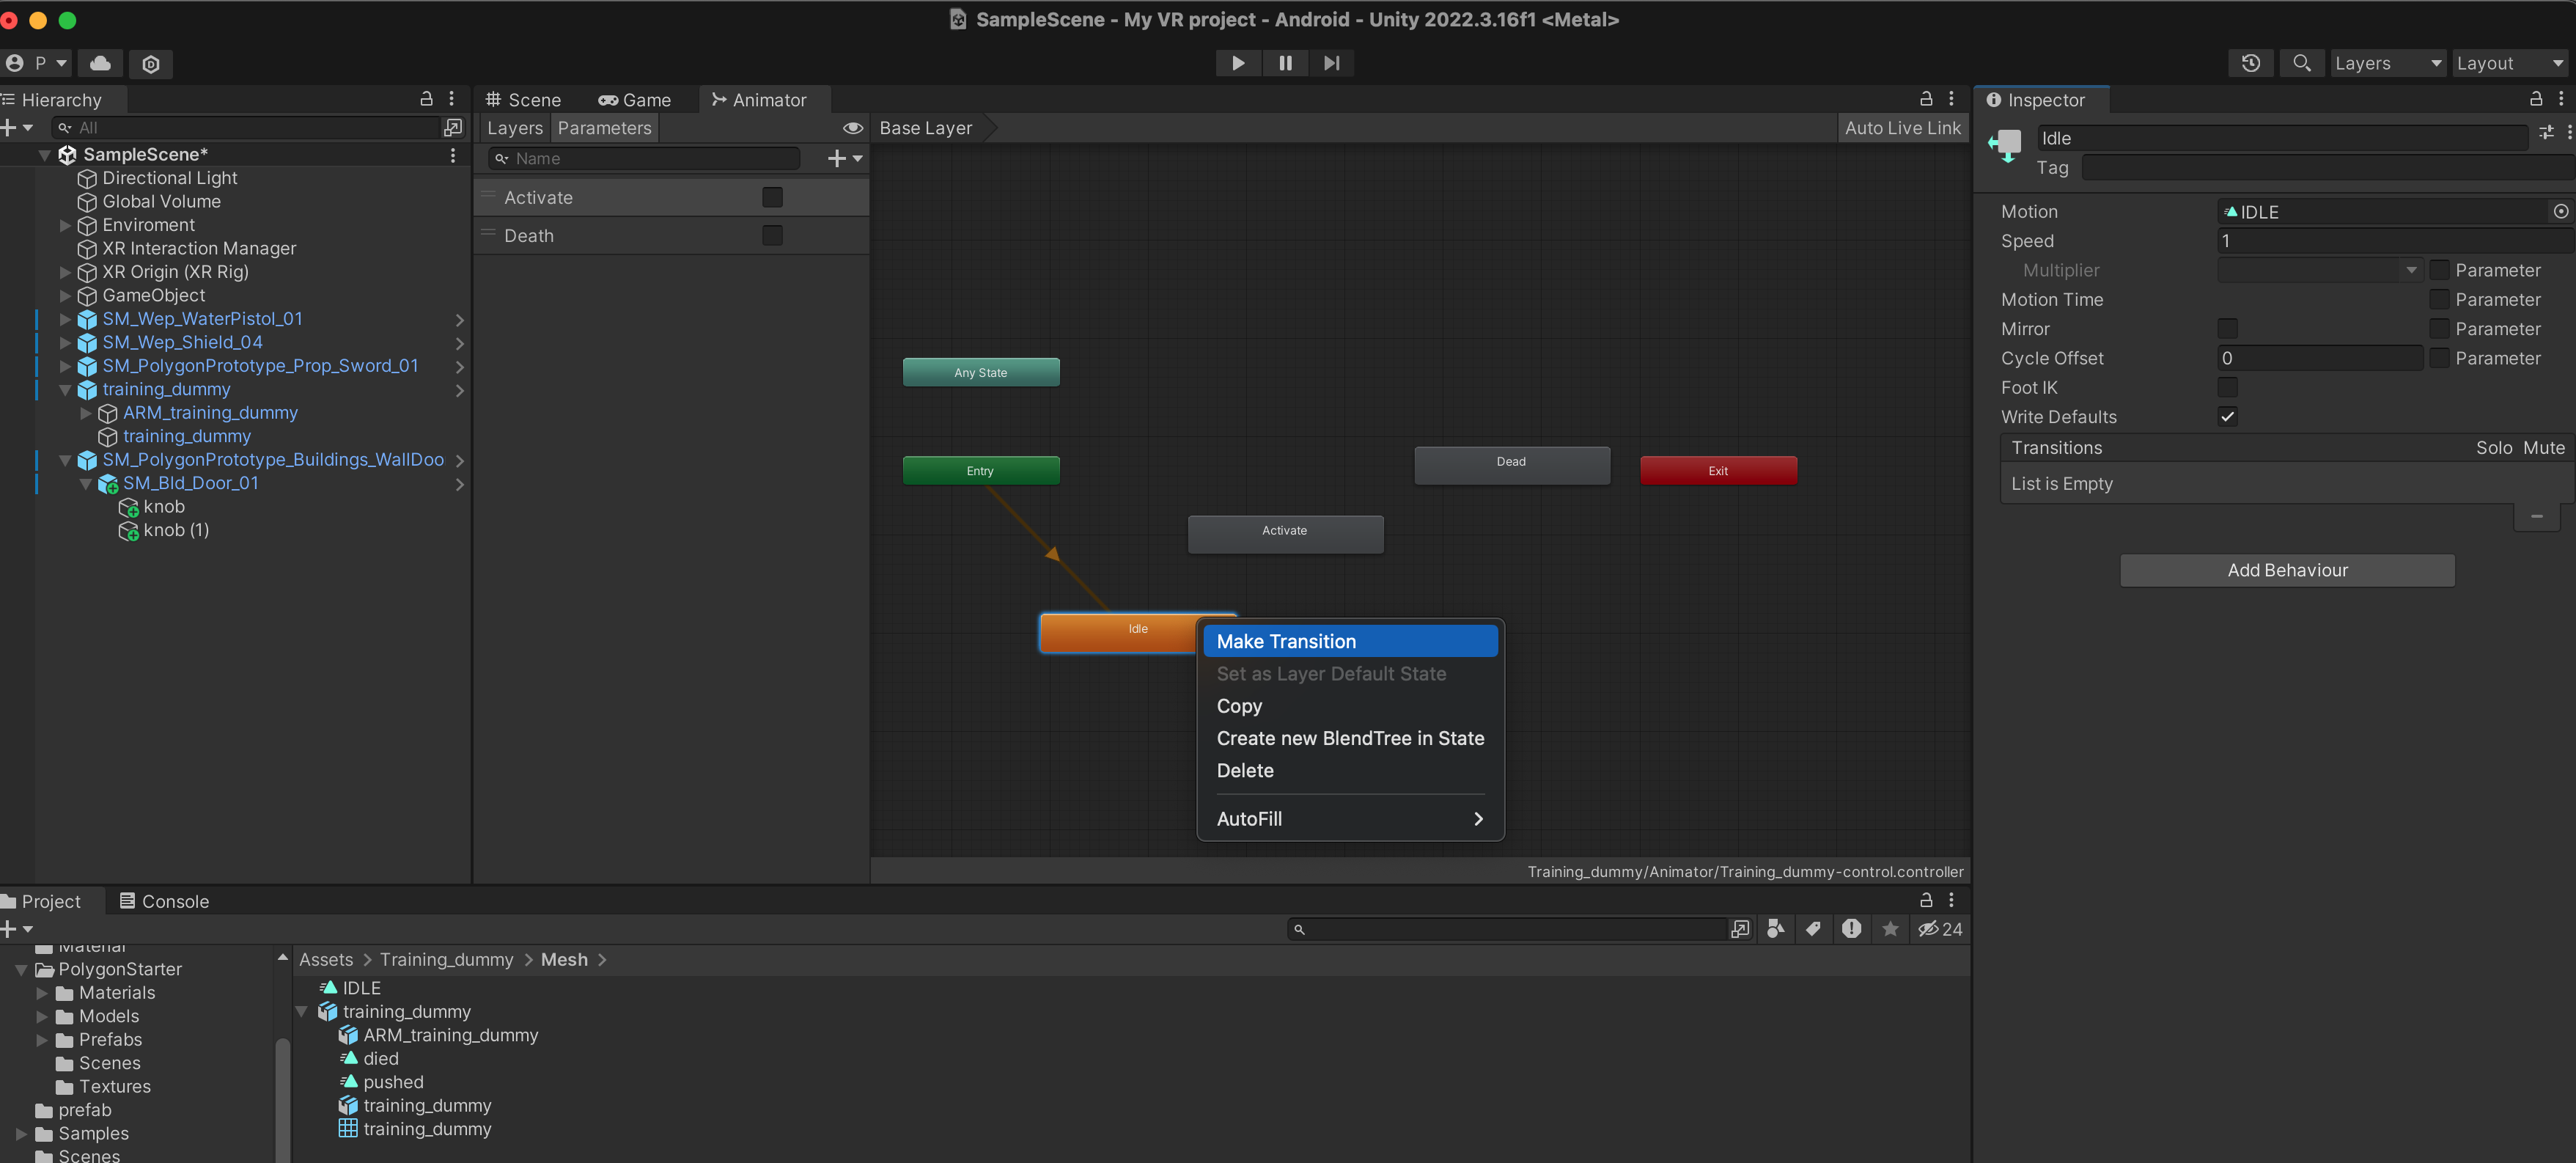Click the Project errors filter icon
Image resolution: width=2576 pixels, height=1163 pixels.
pos(1851,929)
